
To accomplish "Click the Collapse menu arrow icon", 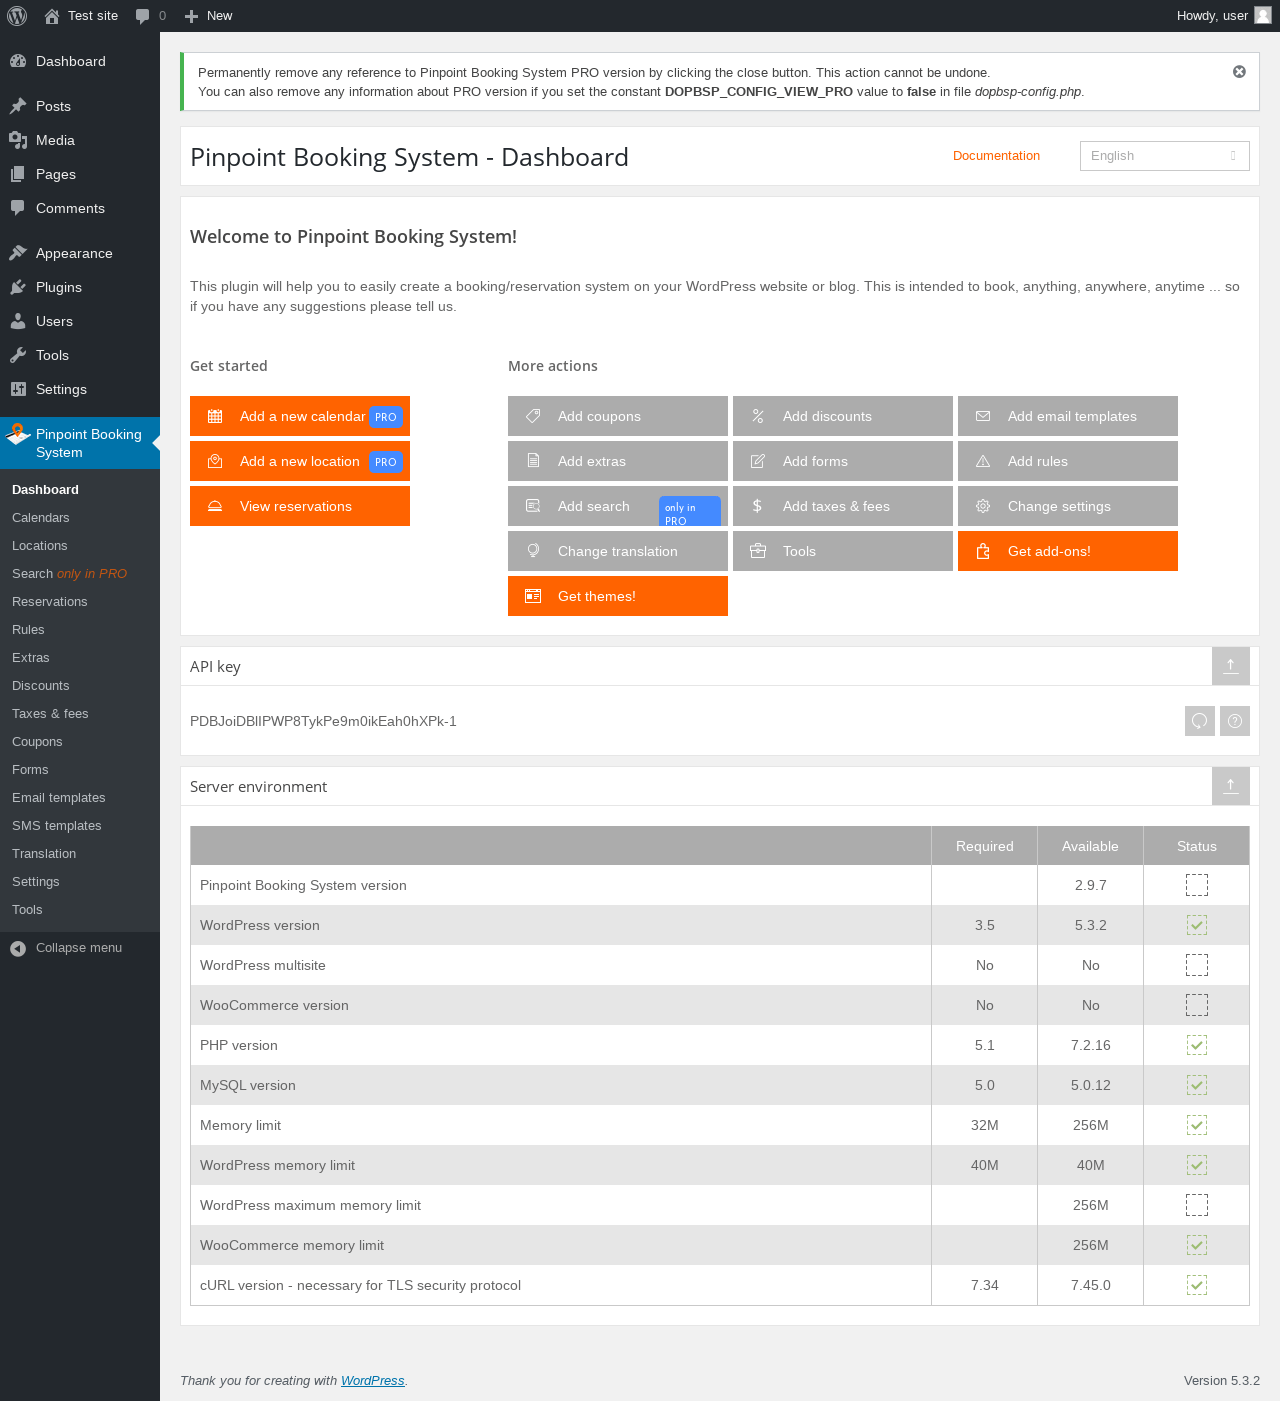I will click(x=18, y=948).
